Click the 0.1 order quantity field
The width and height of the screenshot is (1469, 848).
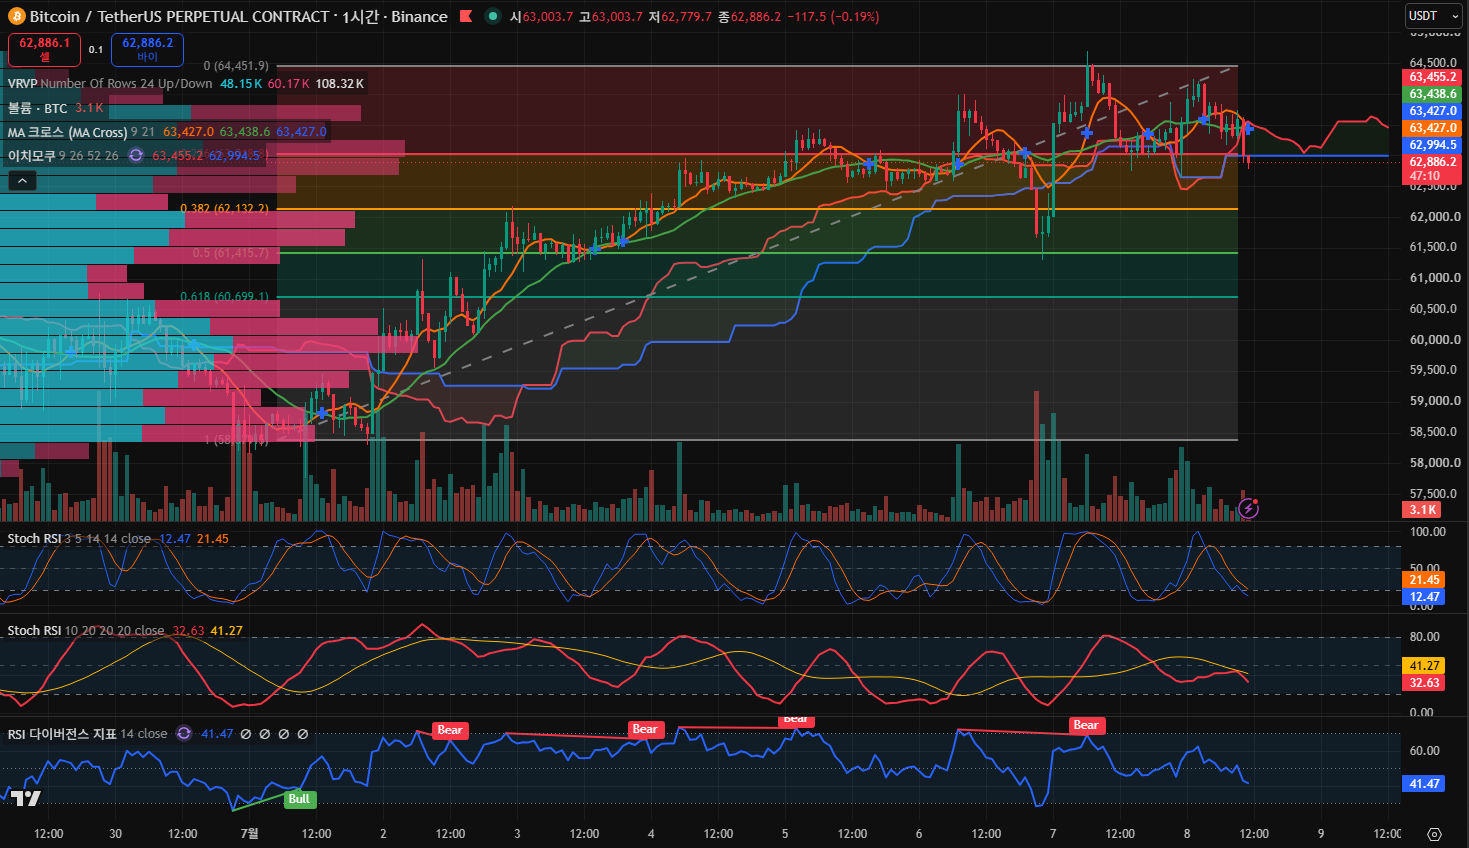[96, 49]
